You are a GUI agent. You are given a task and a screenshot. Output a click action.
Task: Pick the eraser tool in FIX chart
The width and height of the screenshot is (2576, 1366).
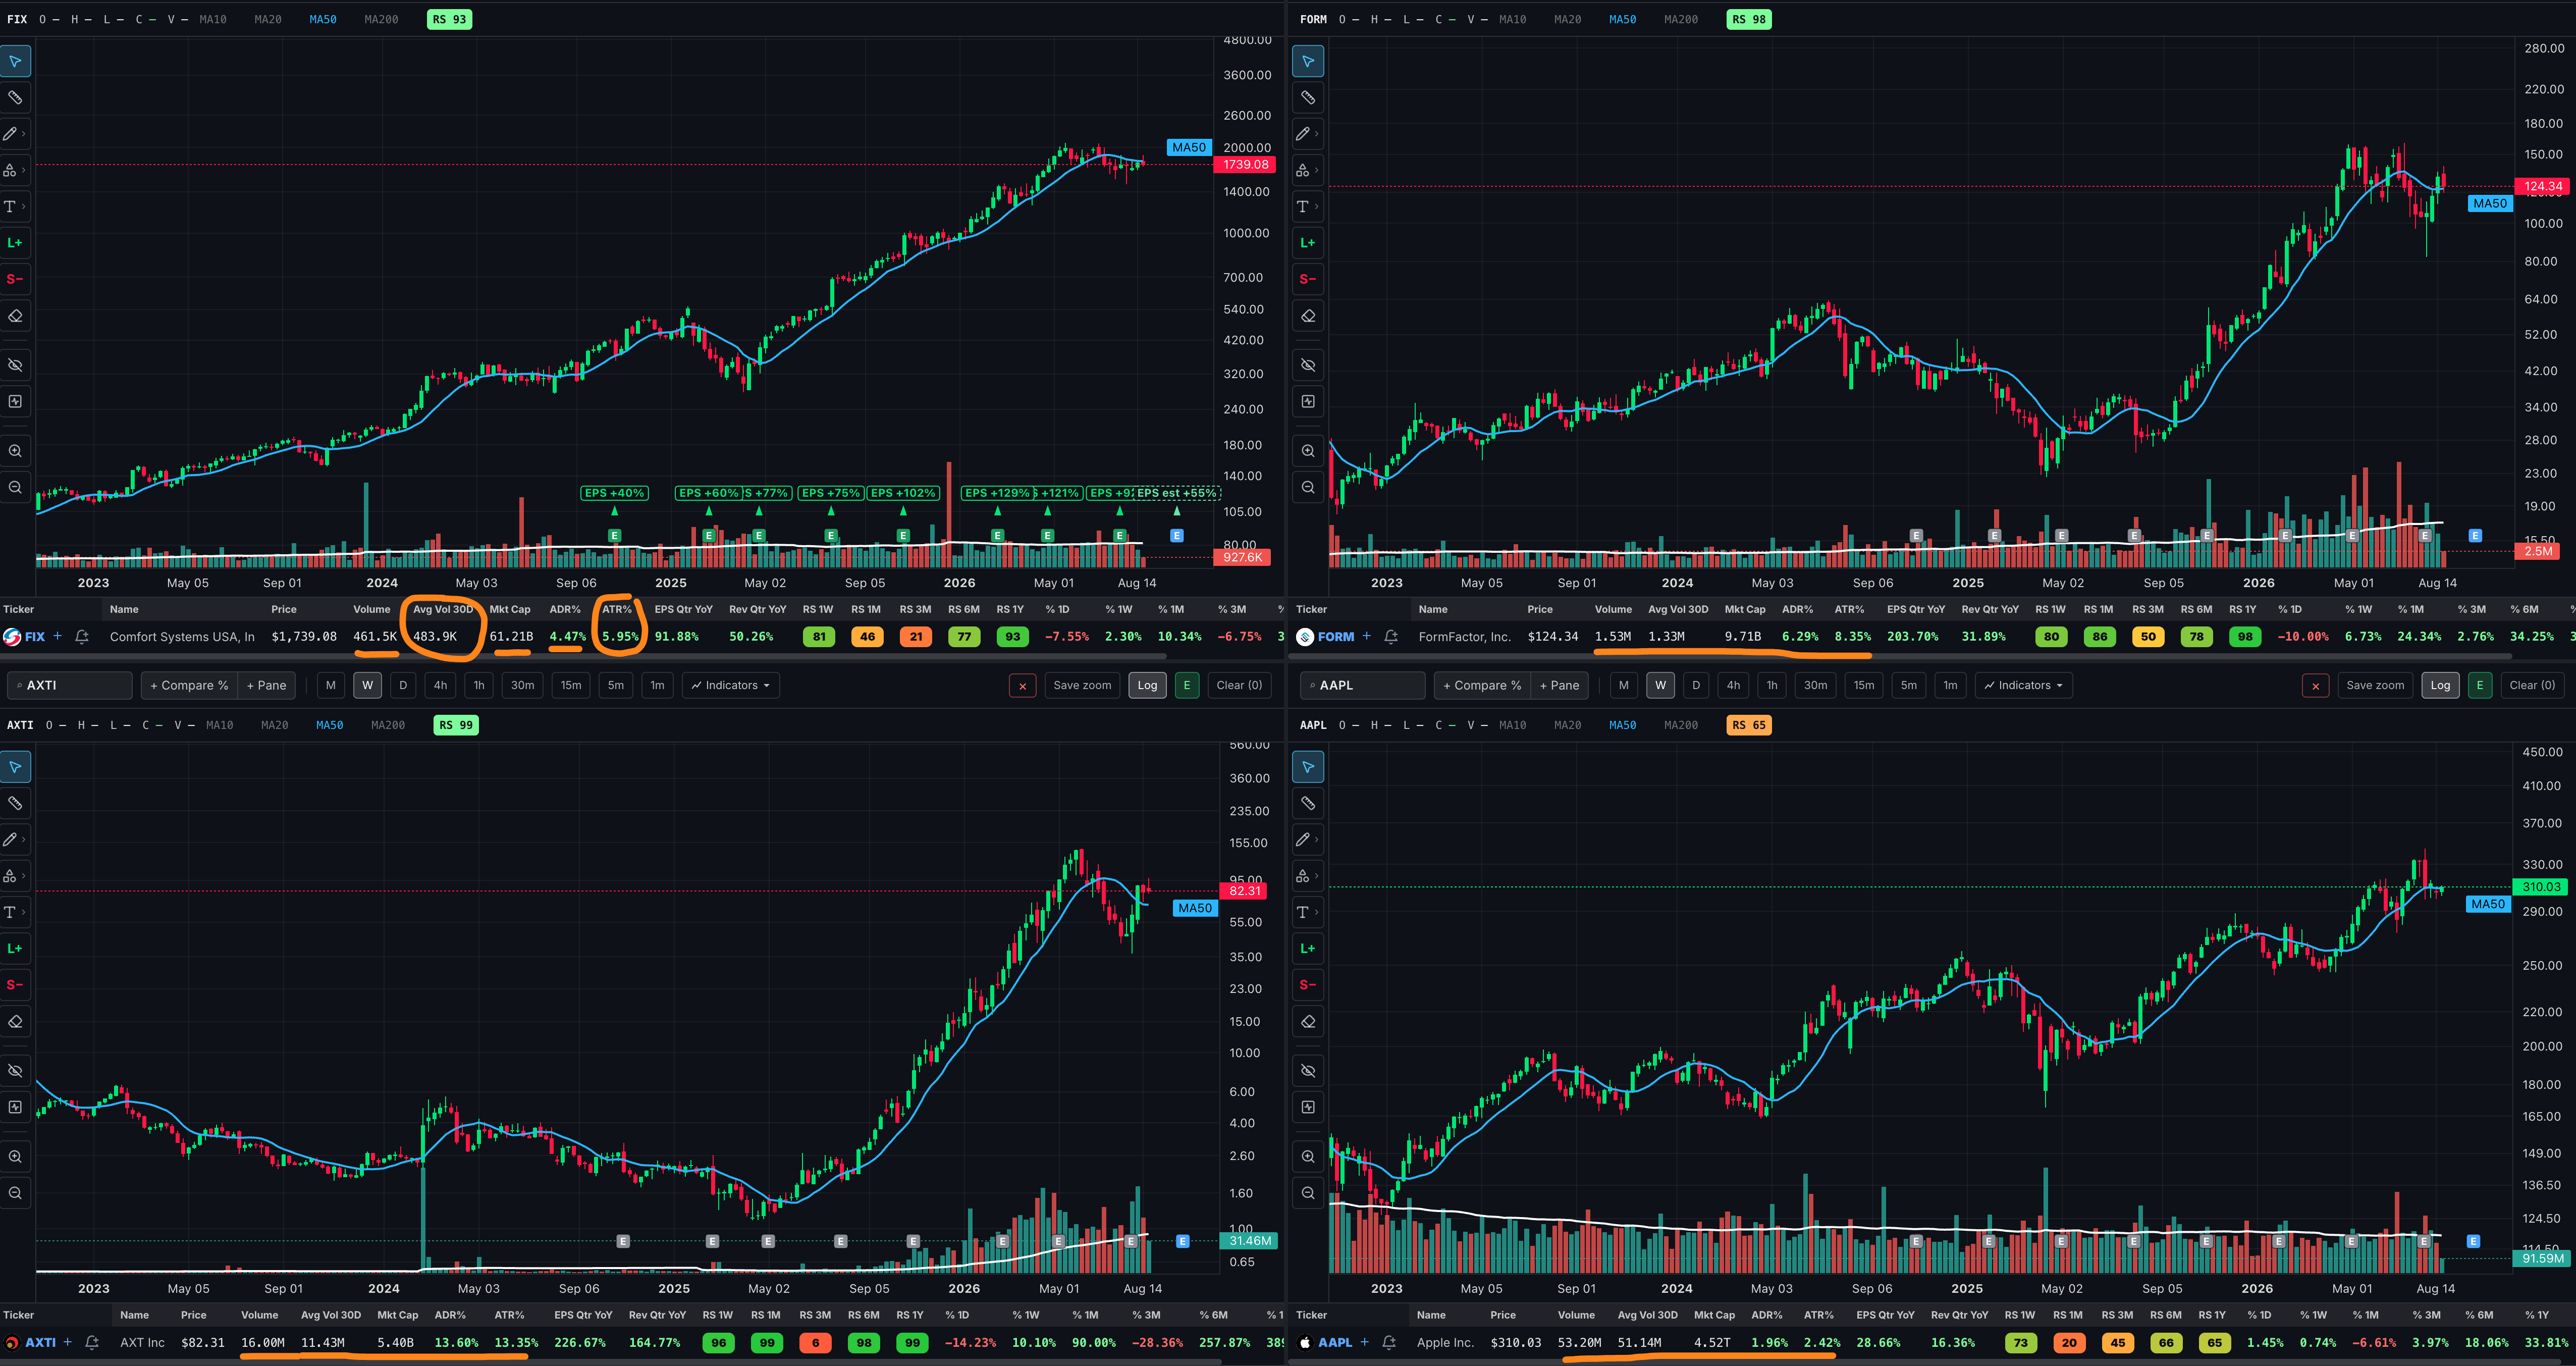tap(15, 316)
